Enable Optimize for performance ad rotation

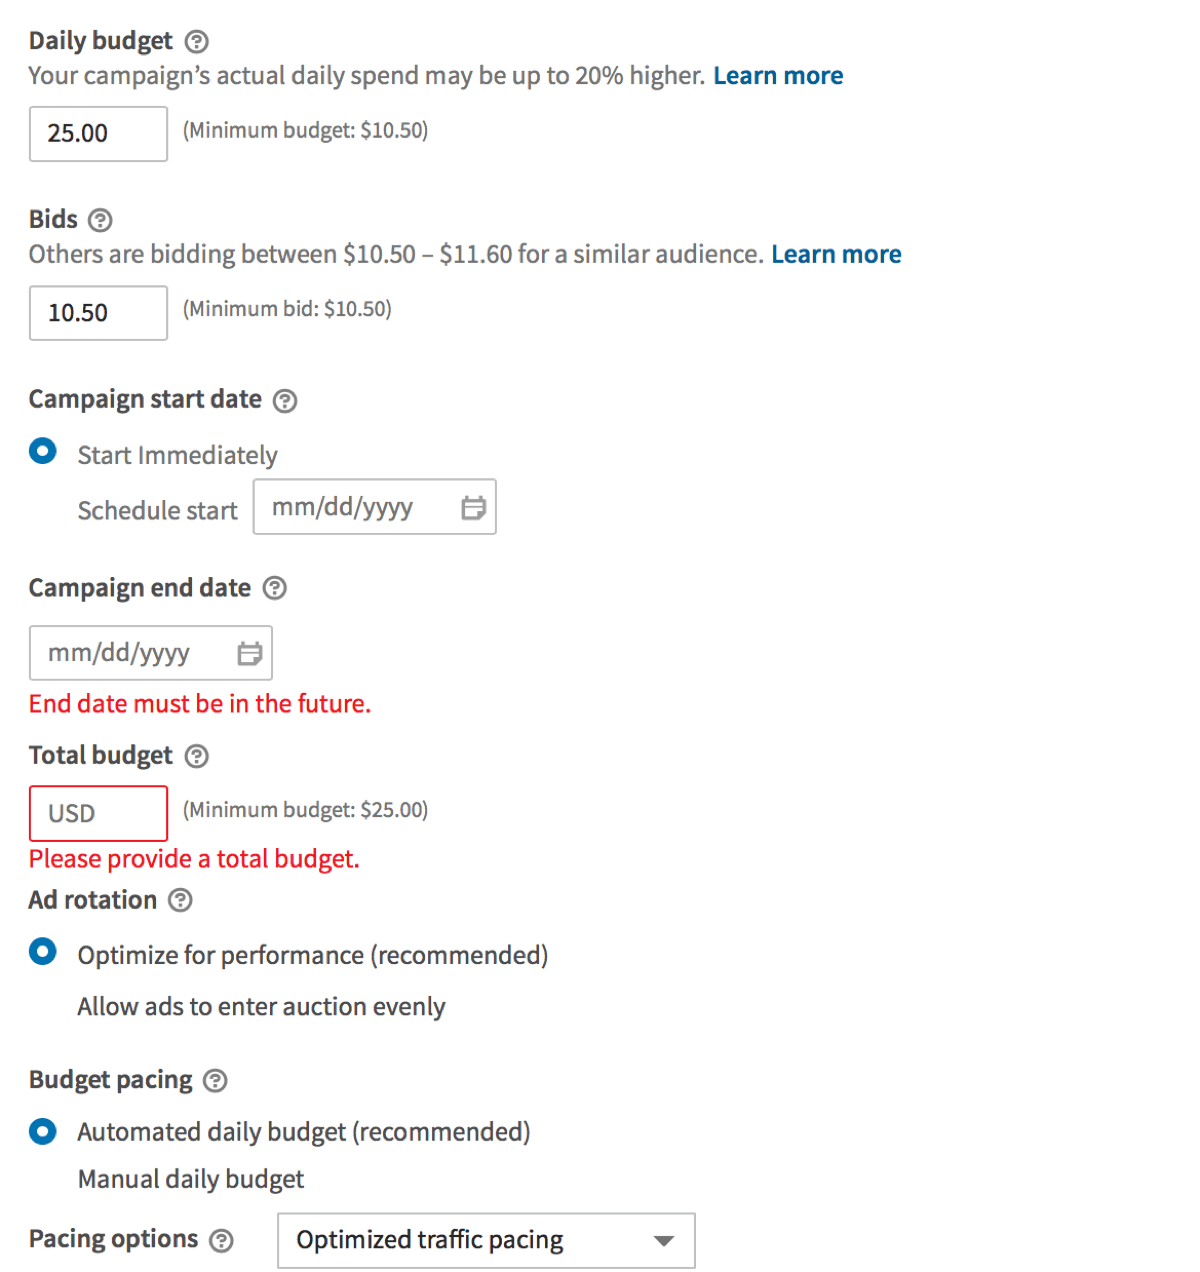coord(43,952)
